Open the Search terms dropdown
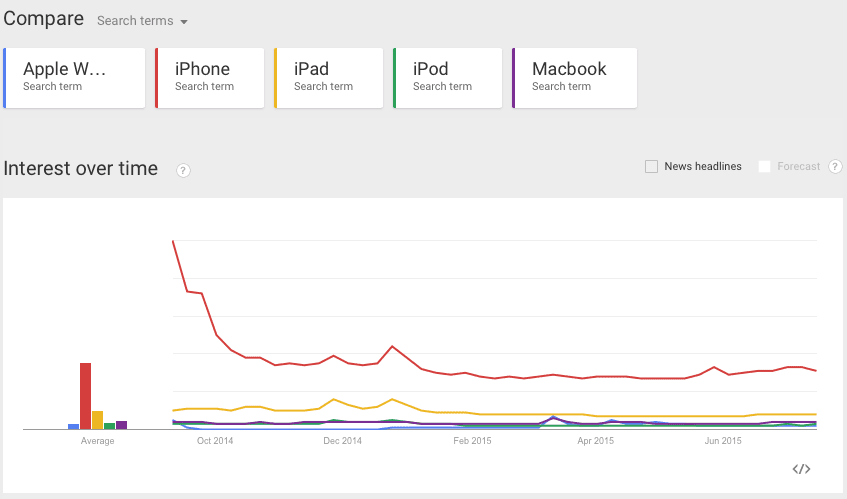 143,21
